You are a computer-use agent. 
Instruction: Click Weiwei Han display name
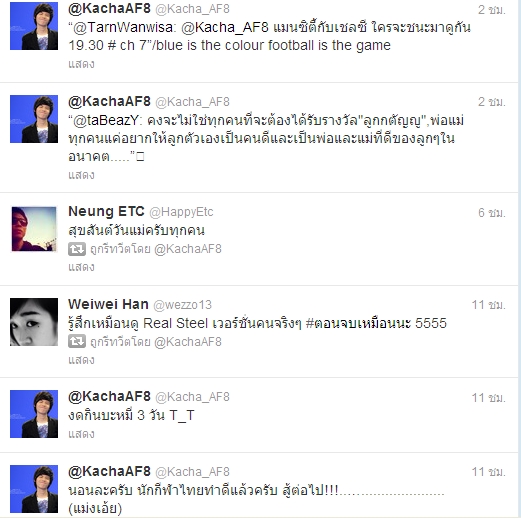(x=108, y=304)
